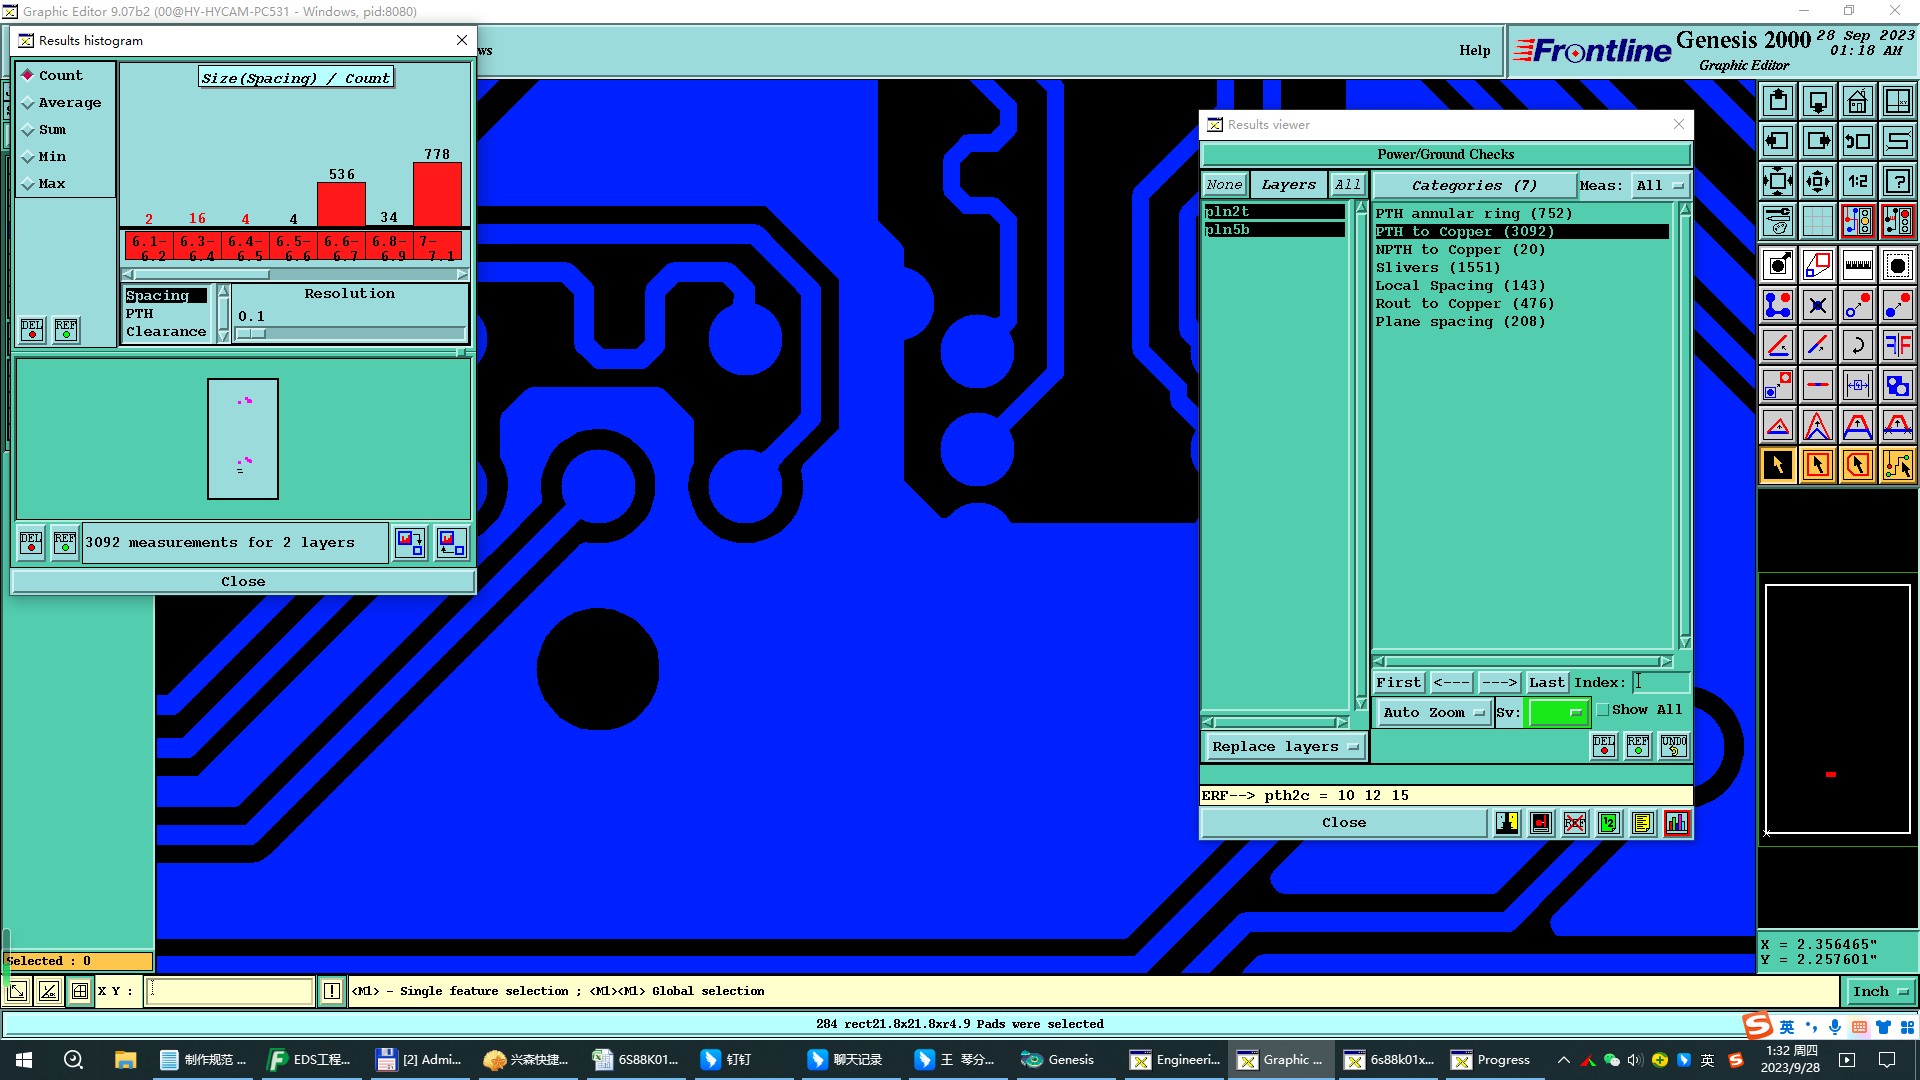
Task: Open the Inch units dropdown
Action: [1879, 992]
